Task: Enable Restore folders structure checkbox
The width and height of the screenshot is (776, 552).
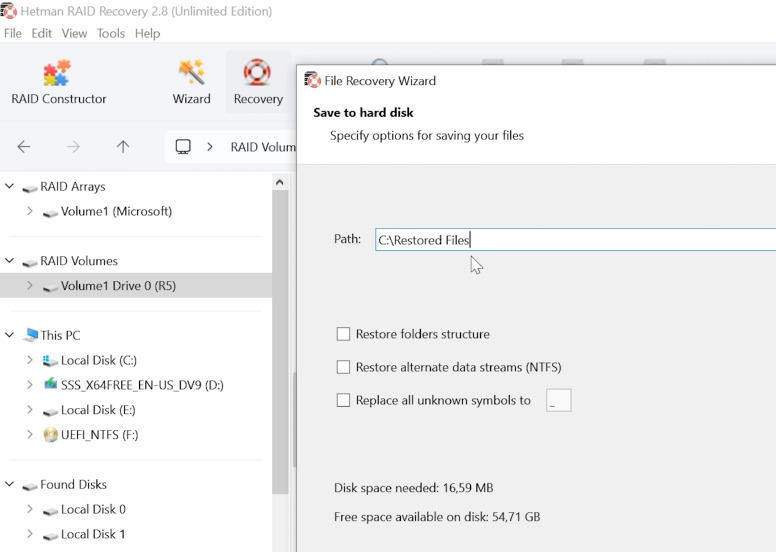Action: (x=343, y=334)
